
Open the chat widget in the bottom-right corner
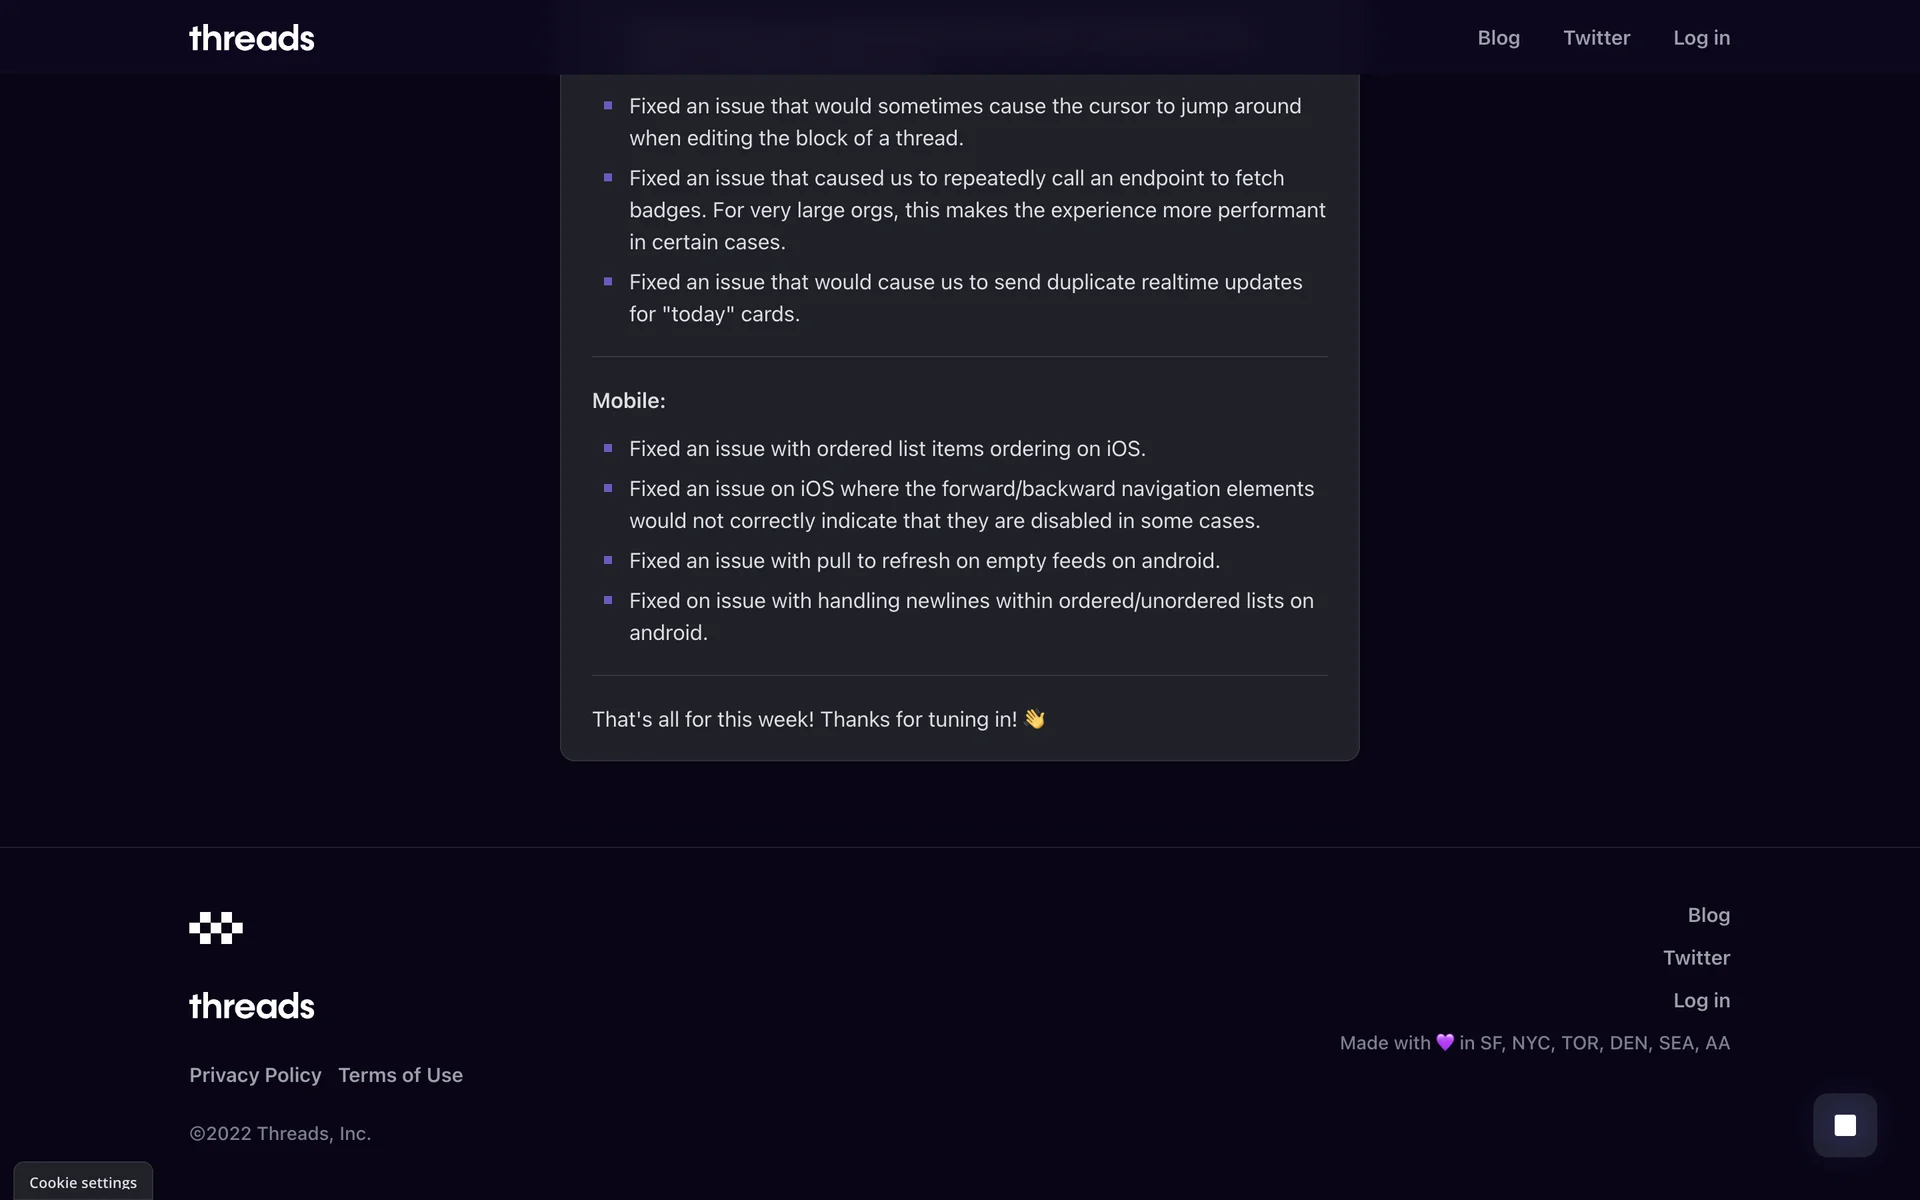[1845, 1125]
